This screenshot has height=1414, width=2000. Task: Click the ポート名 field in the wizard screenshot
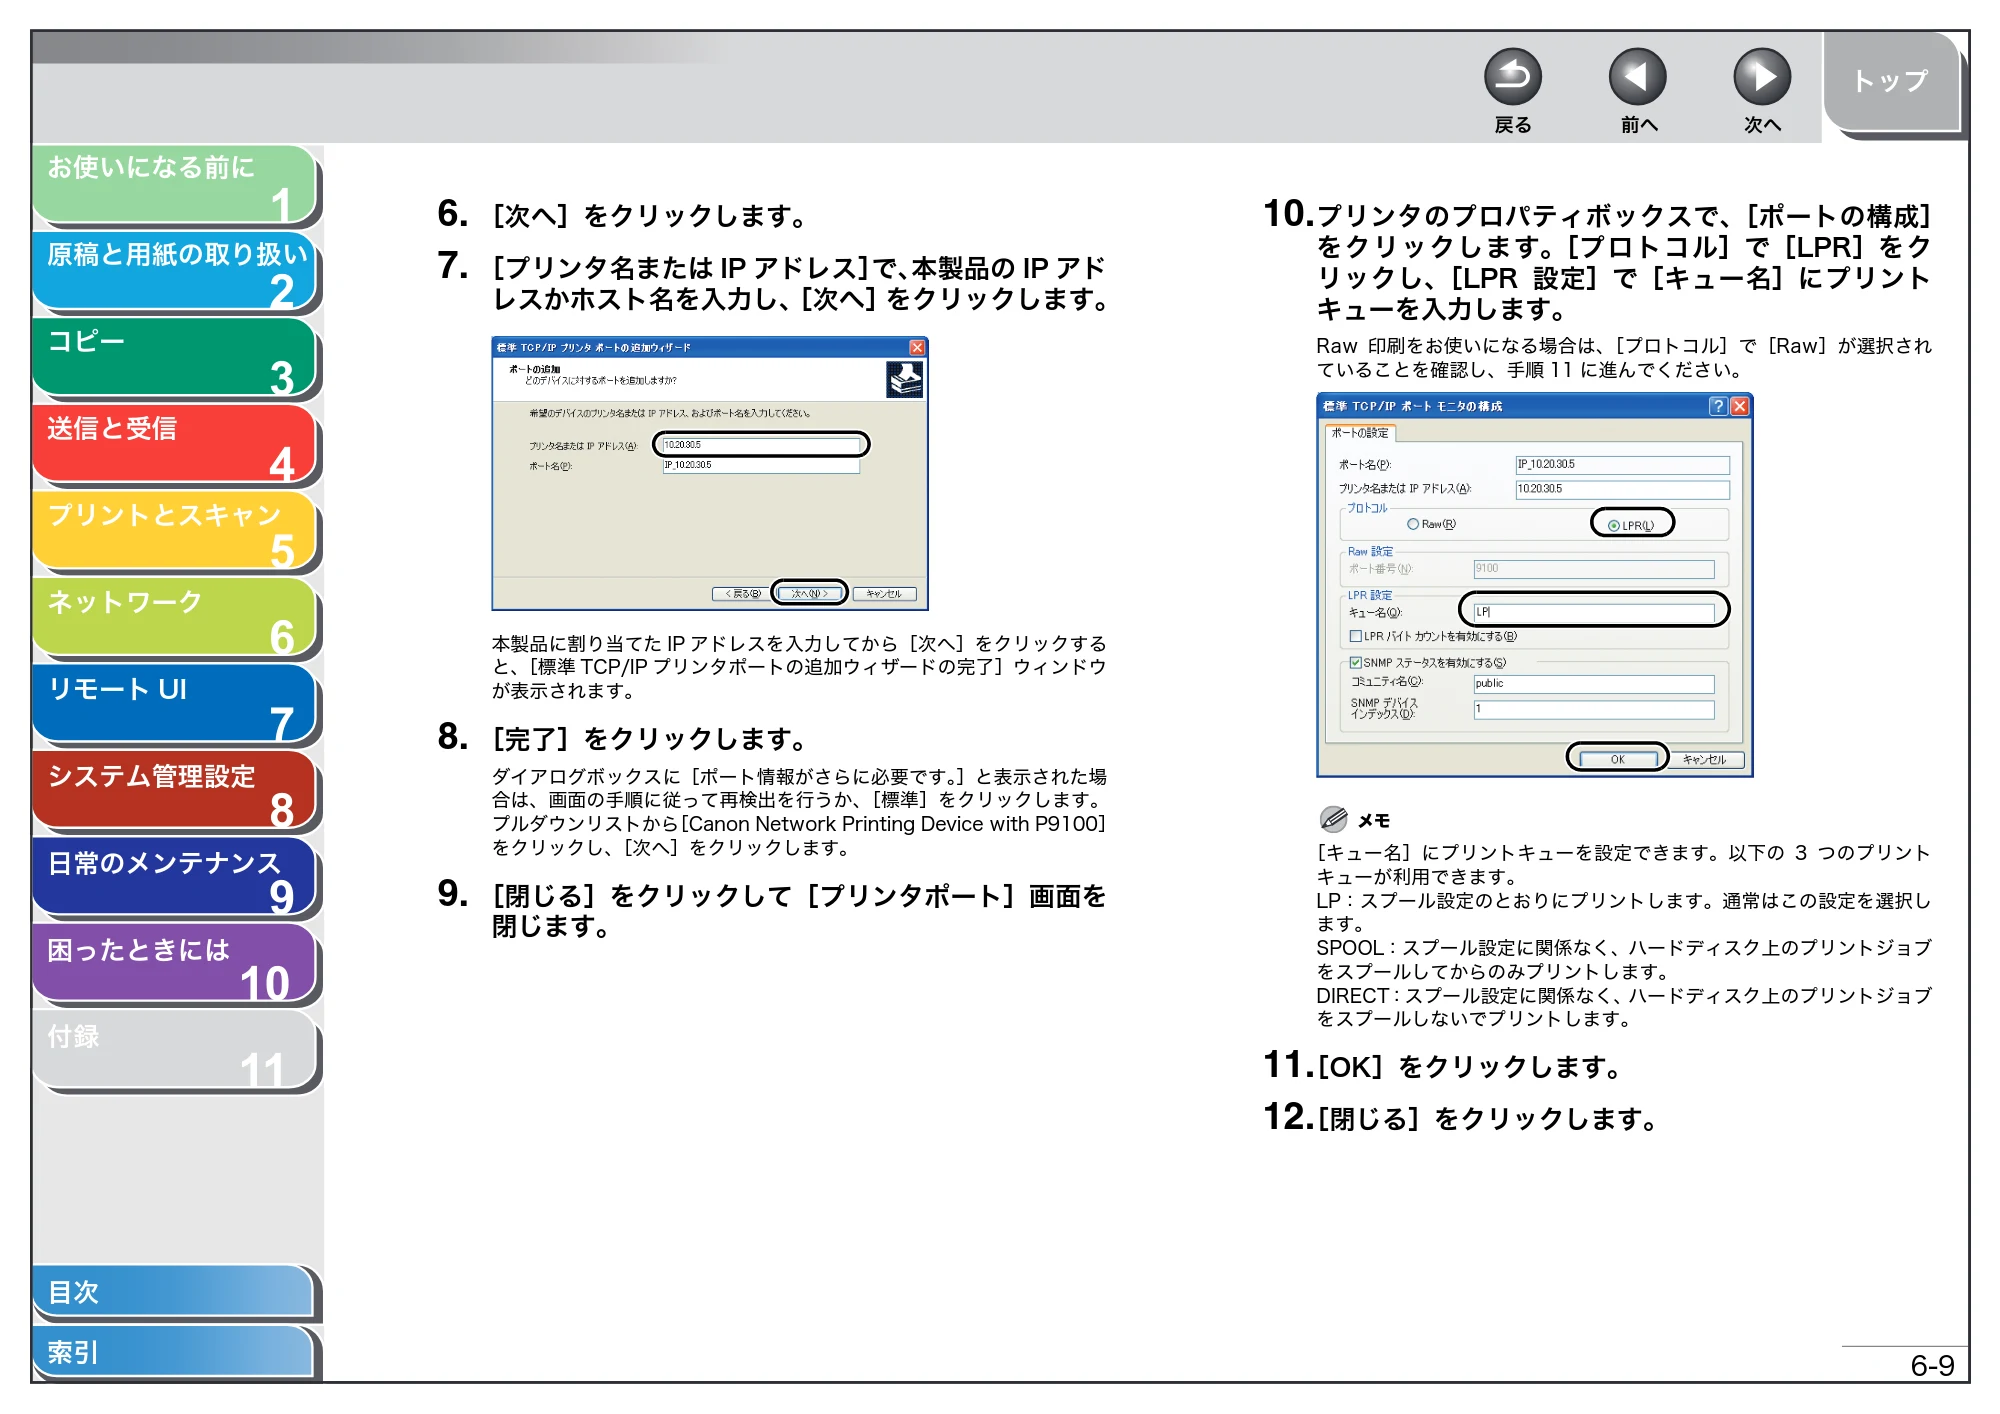(x=761, y=465)
